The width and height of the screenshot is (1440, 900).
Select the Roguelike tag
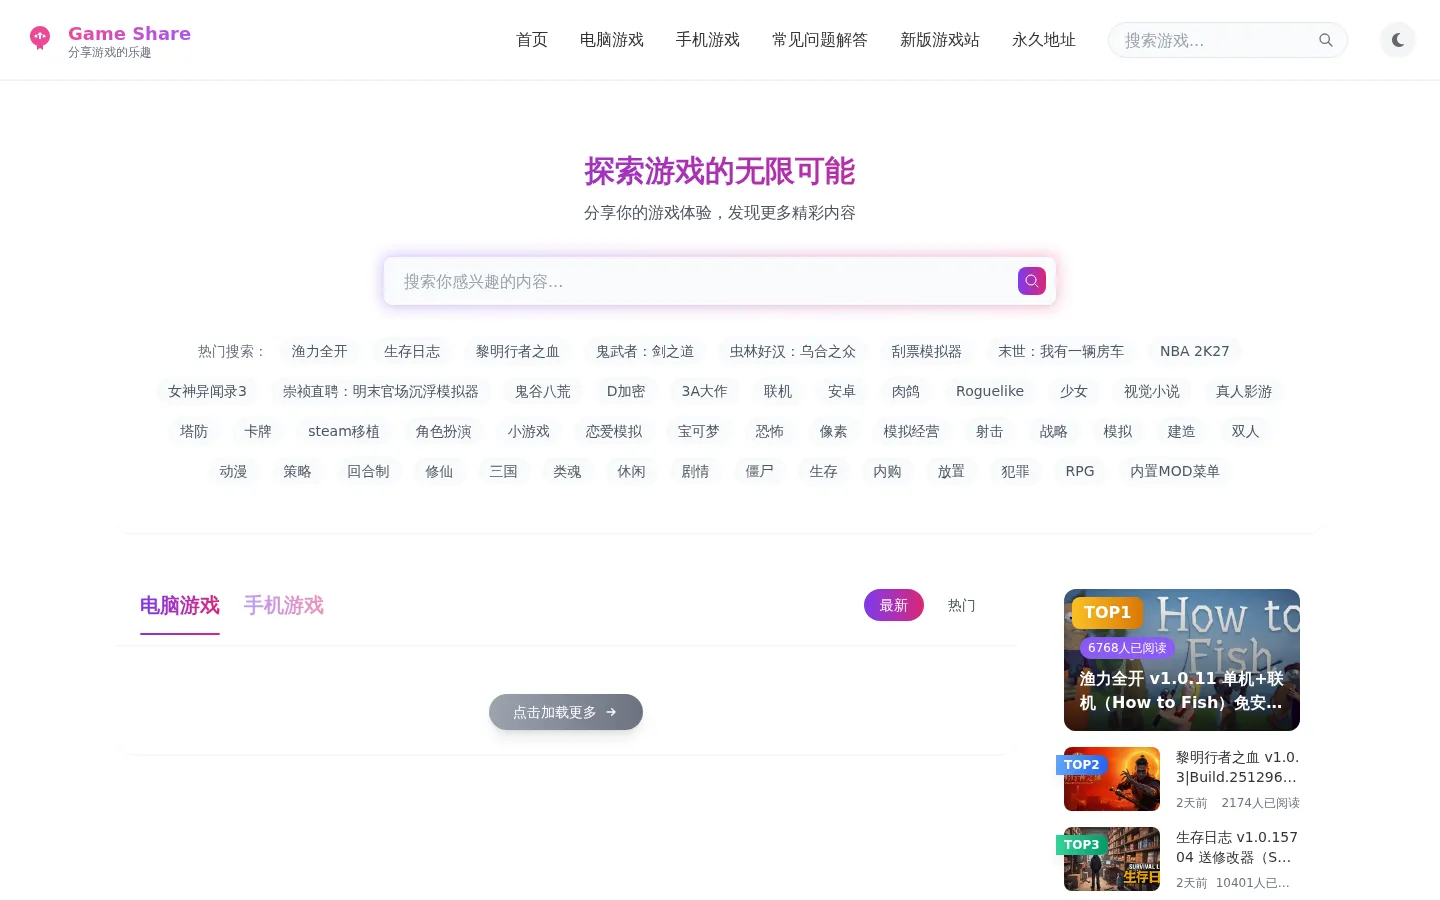point(990,391)
